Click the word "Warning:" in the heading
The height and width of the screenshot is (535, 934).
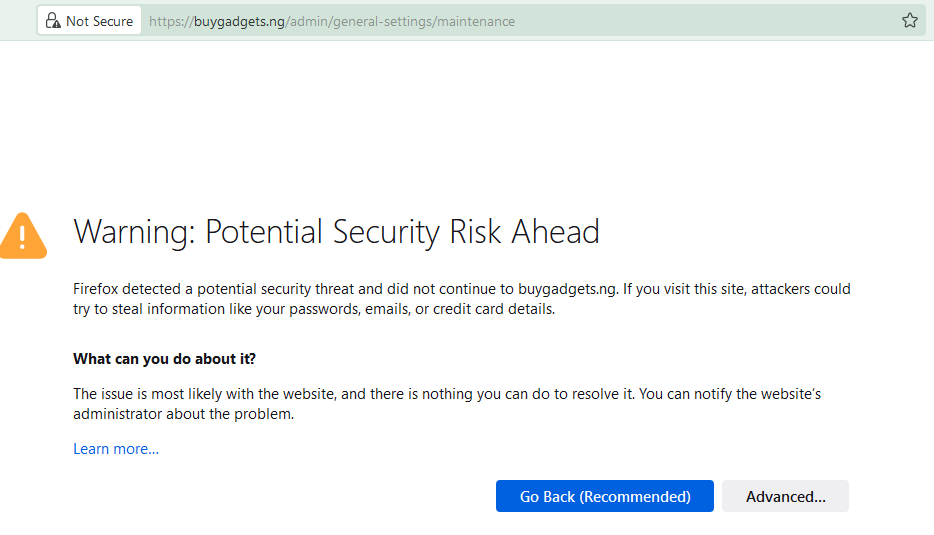click(135, 232)
